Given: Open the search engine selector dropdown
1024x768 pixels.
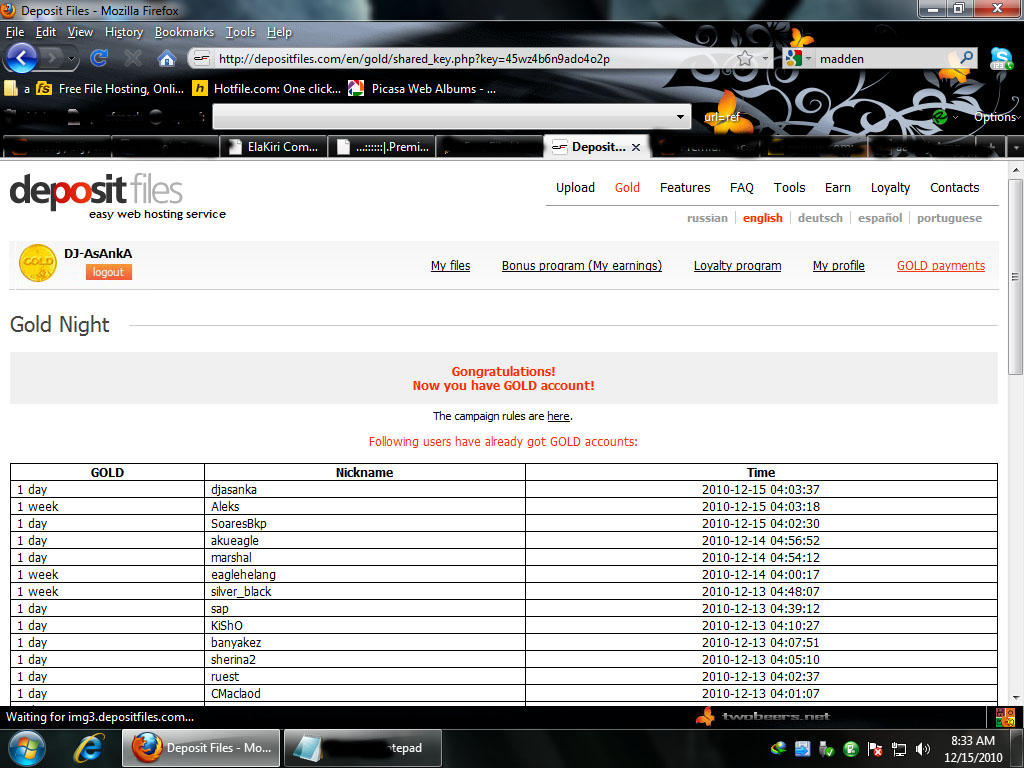Looking at the screenshot, I should [808, 59].
